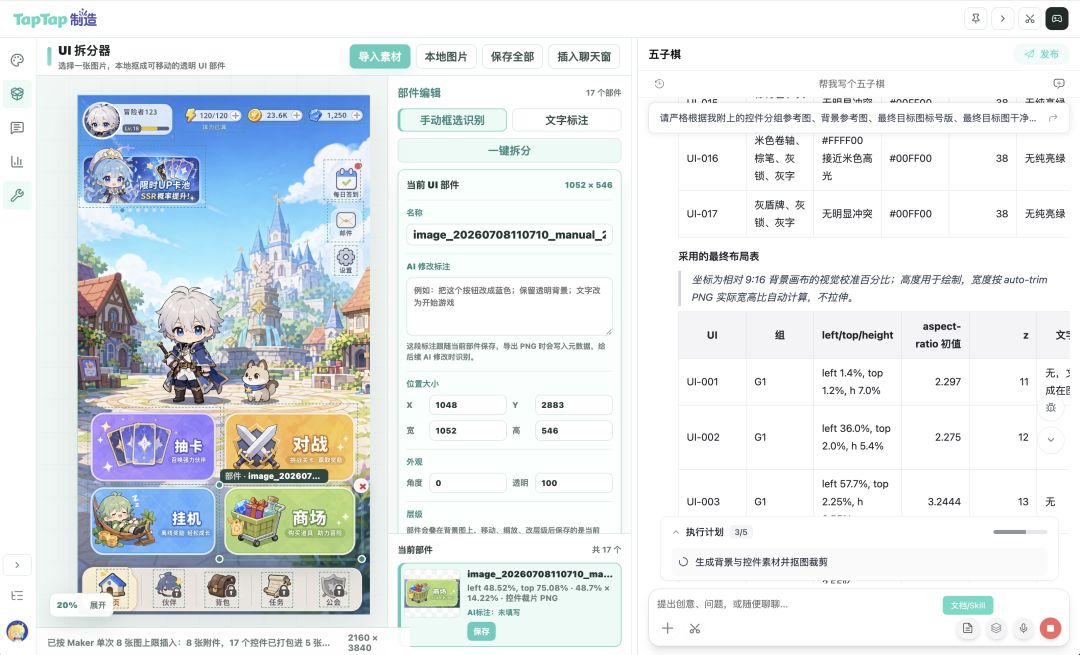The image size is (1080, 655).
Task: Click 展开 next to the zoom percentage
Action: tap(98, 605)
